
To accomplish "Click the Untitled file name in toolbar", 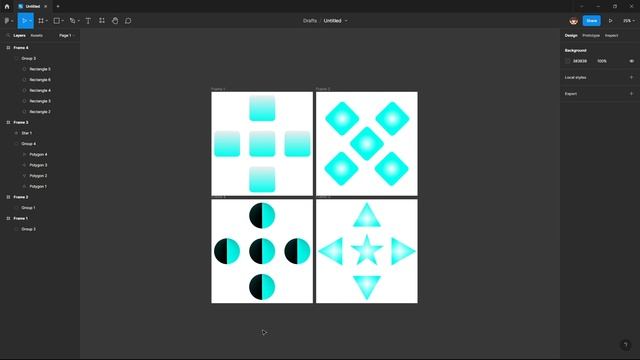I will coord(332,21).
